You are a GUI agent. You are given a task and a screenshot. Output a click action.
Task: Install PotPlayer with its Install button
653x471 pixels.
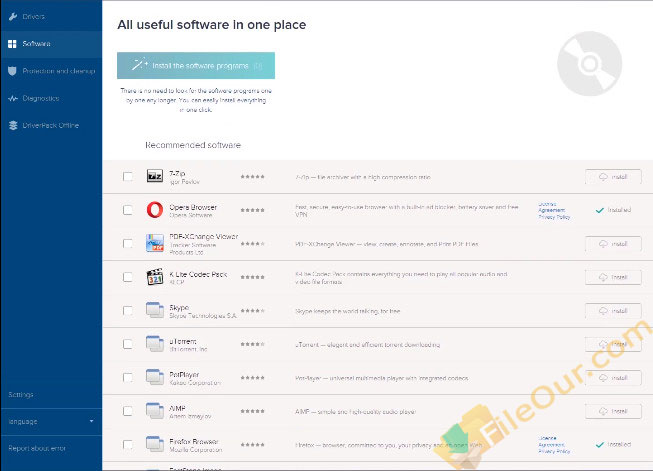pyautogui.click(x=613, y=378)
